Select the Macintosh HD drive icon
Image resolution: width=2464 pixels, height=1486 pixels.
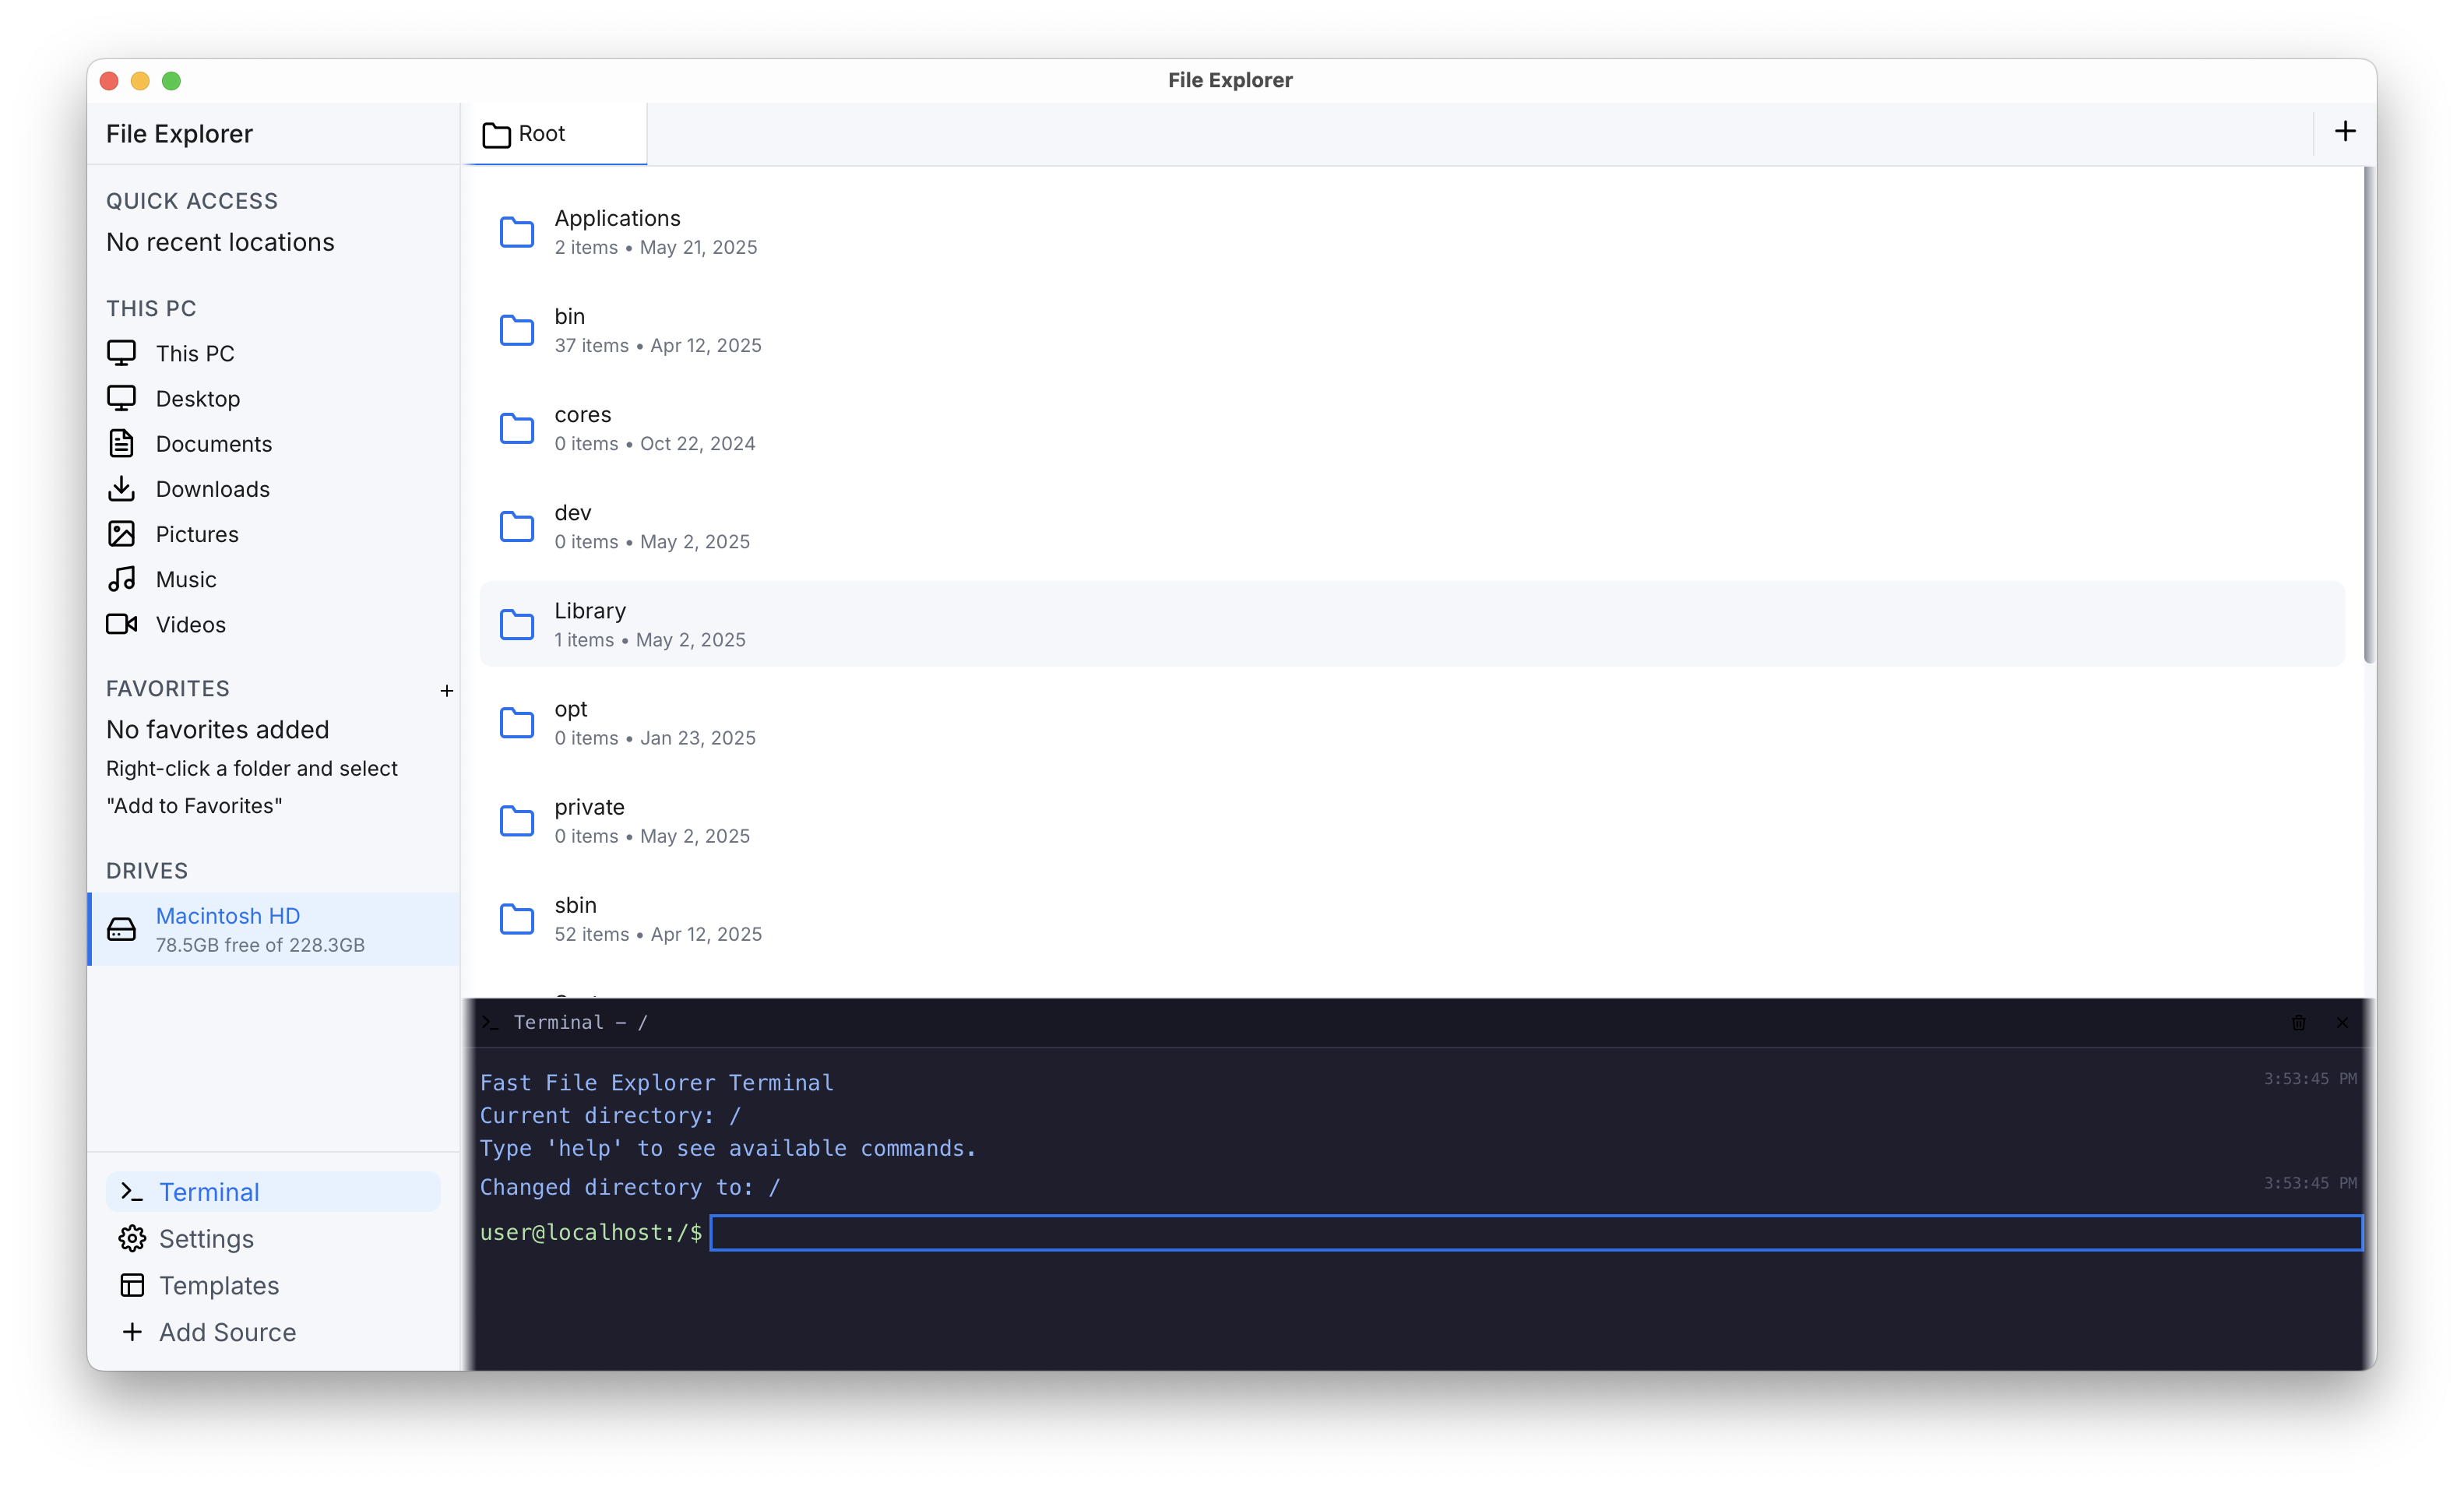click(122, 929)
